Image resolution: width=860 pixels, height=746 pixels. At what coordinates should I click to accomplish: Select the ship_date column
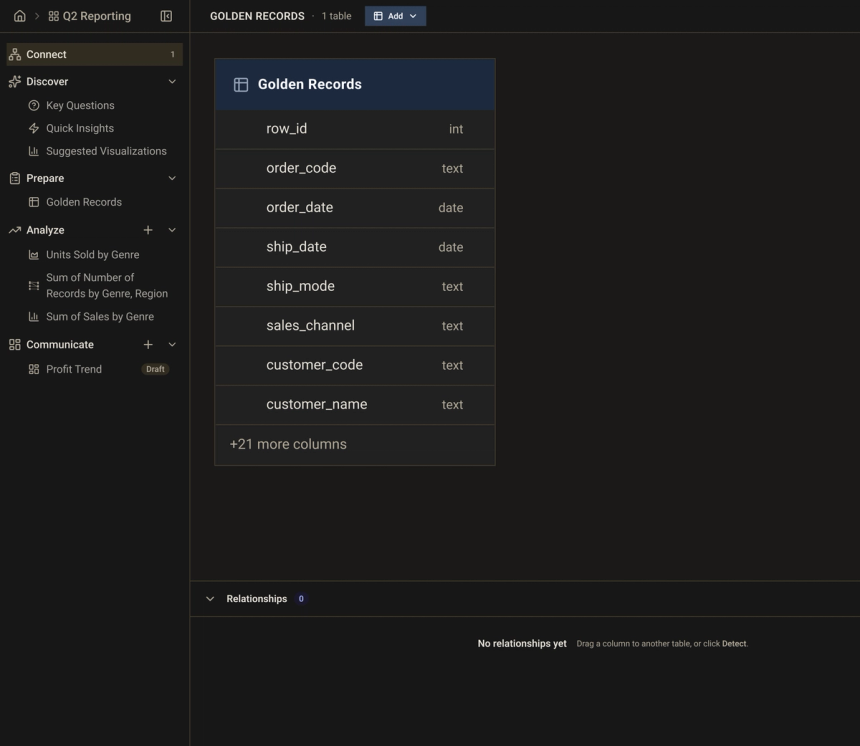[x=355, y=247]
